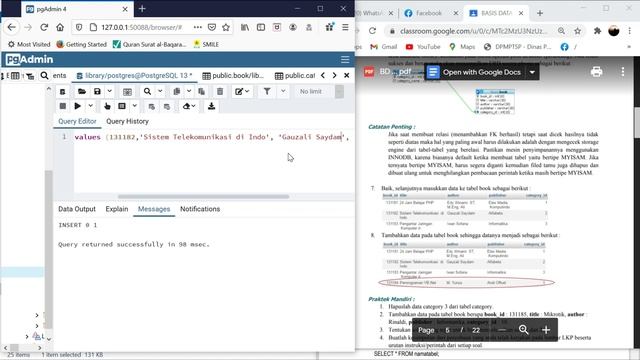Click the Filter funnel icon

[267, 91]
